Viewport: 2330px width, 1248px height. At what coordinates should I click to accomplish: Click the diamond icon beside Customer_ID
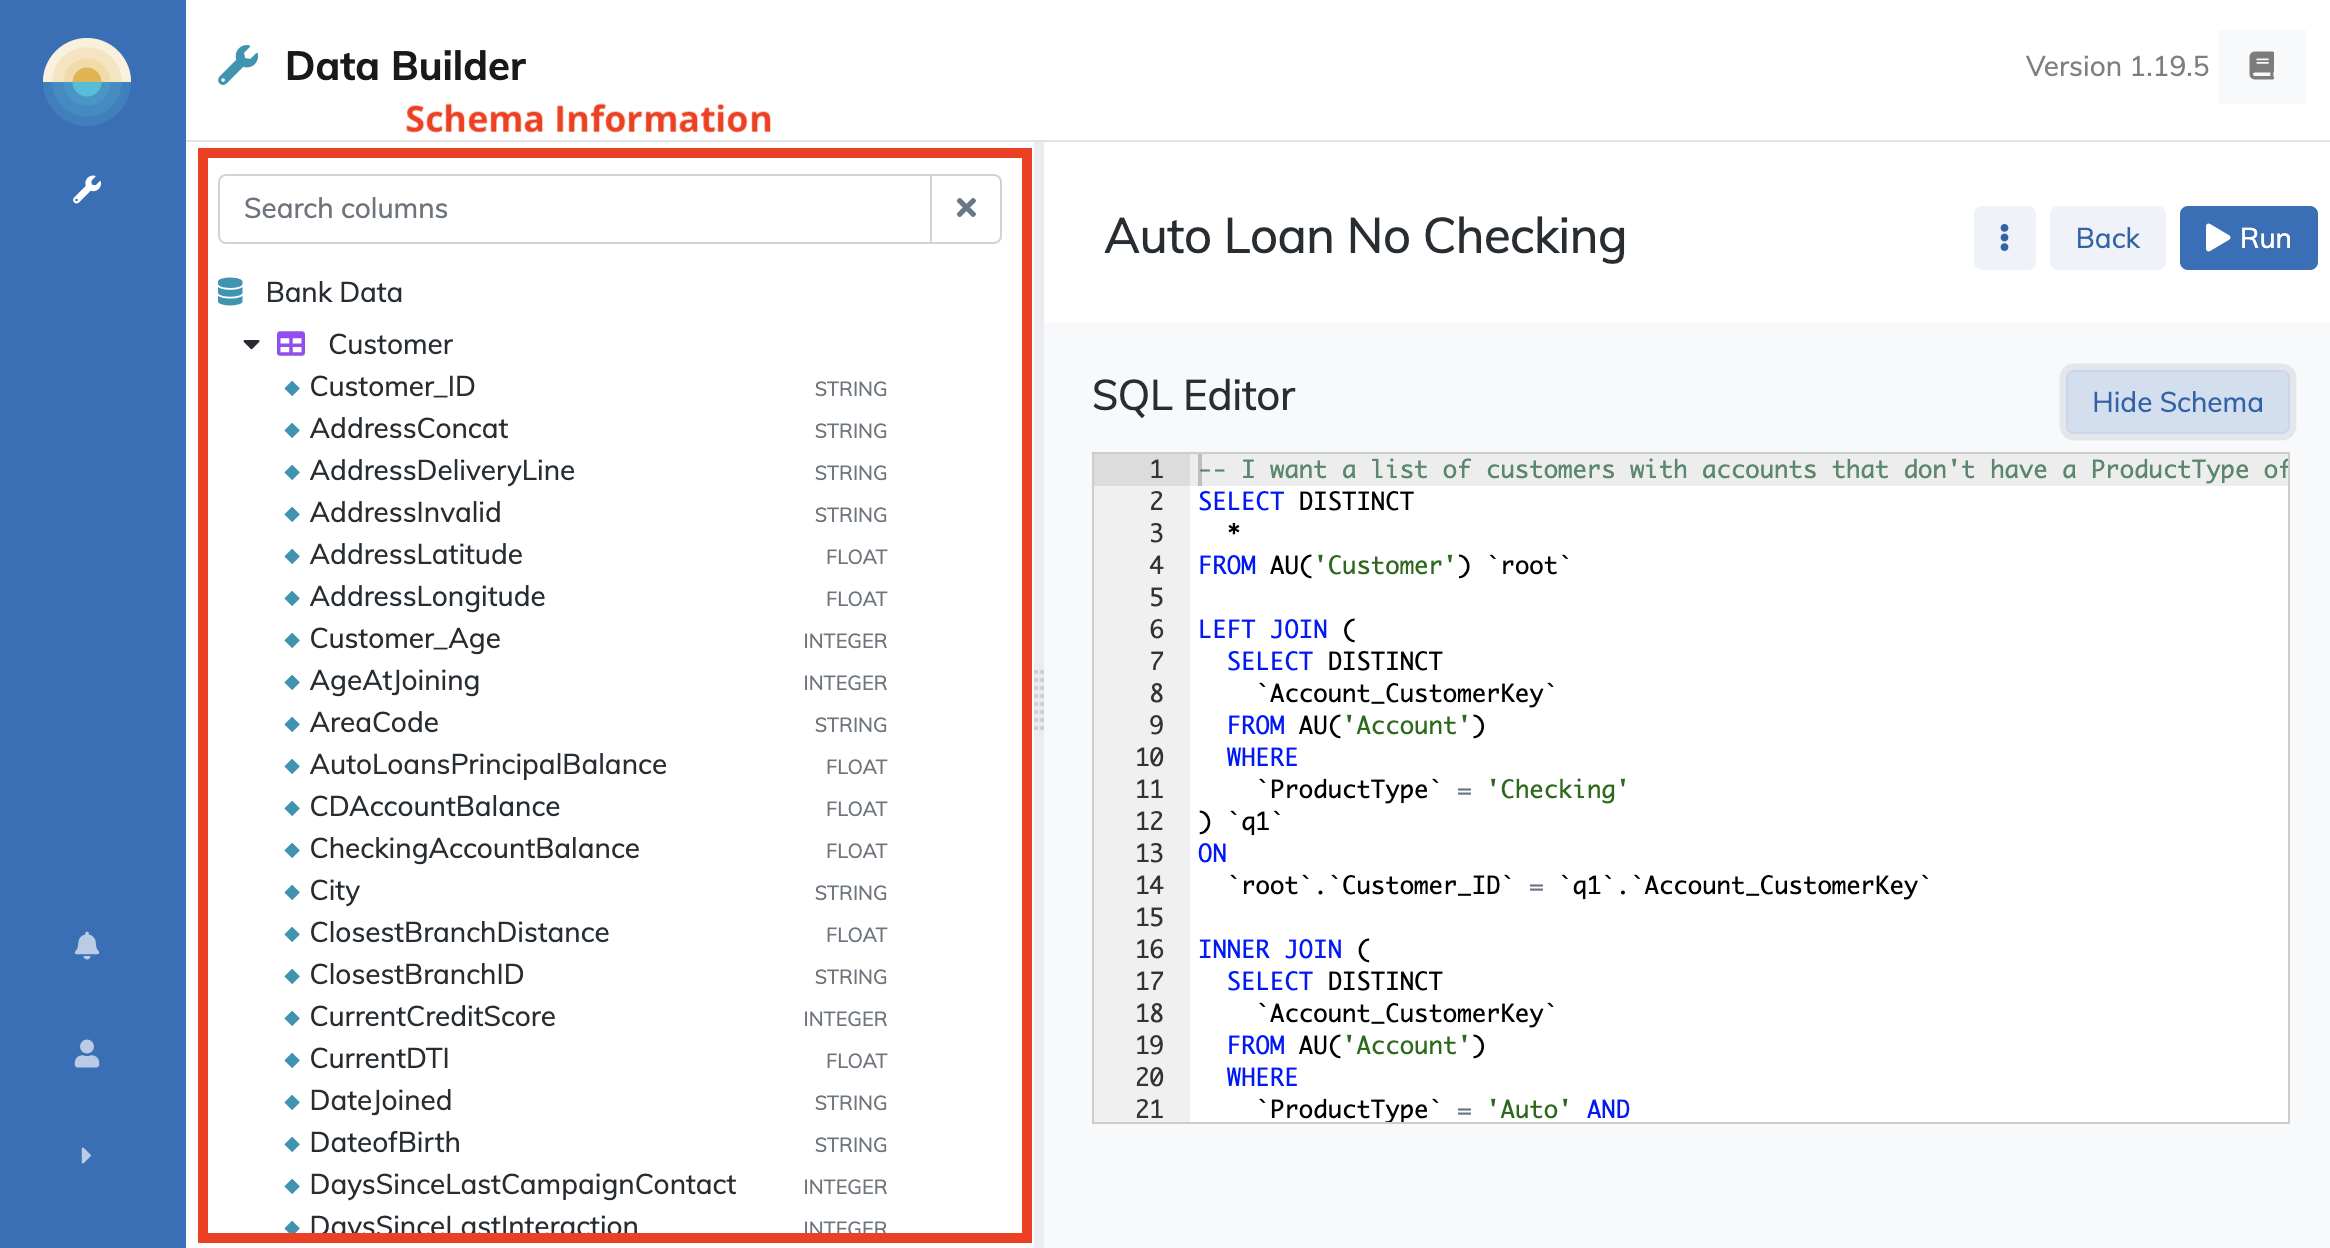coord(292,388)
